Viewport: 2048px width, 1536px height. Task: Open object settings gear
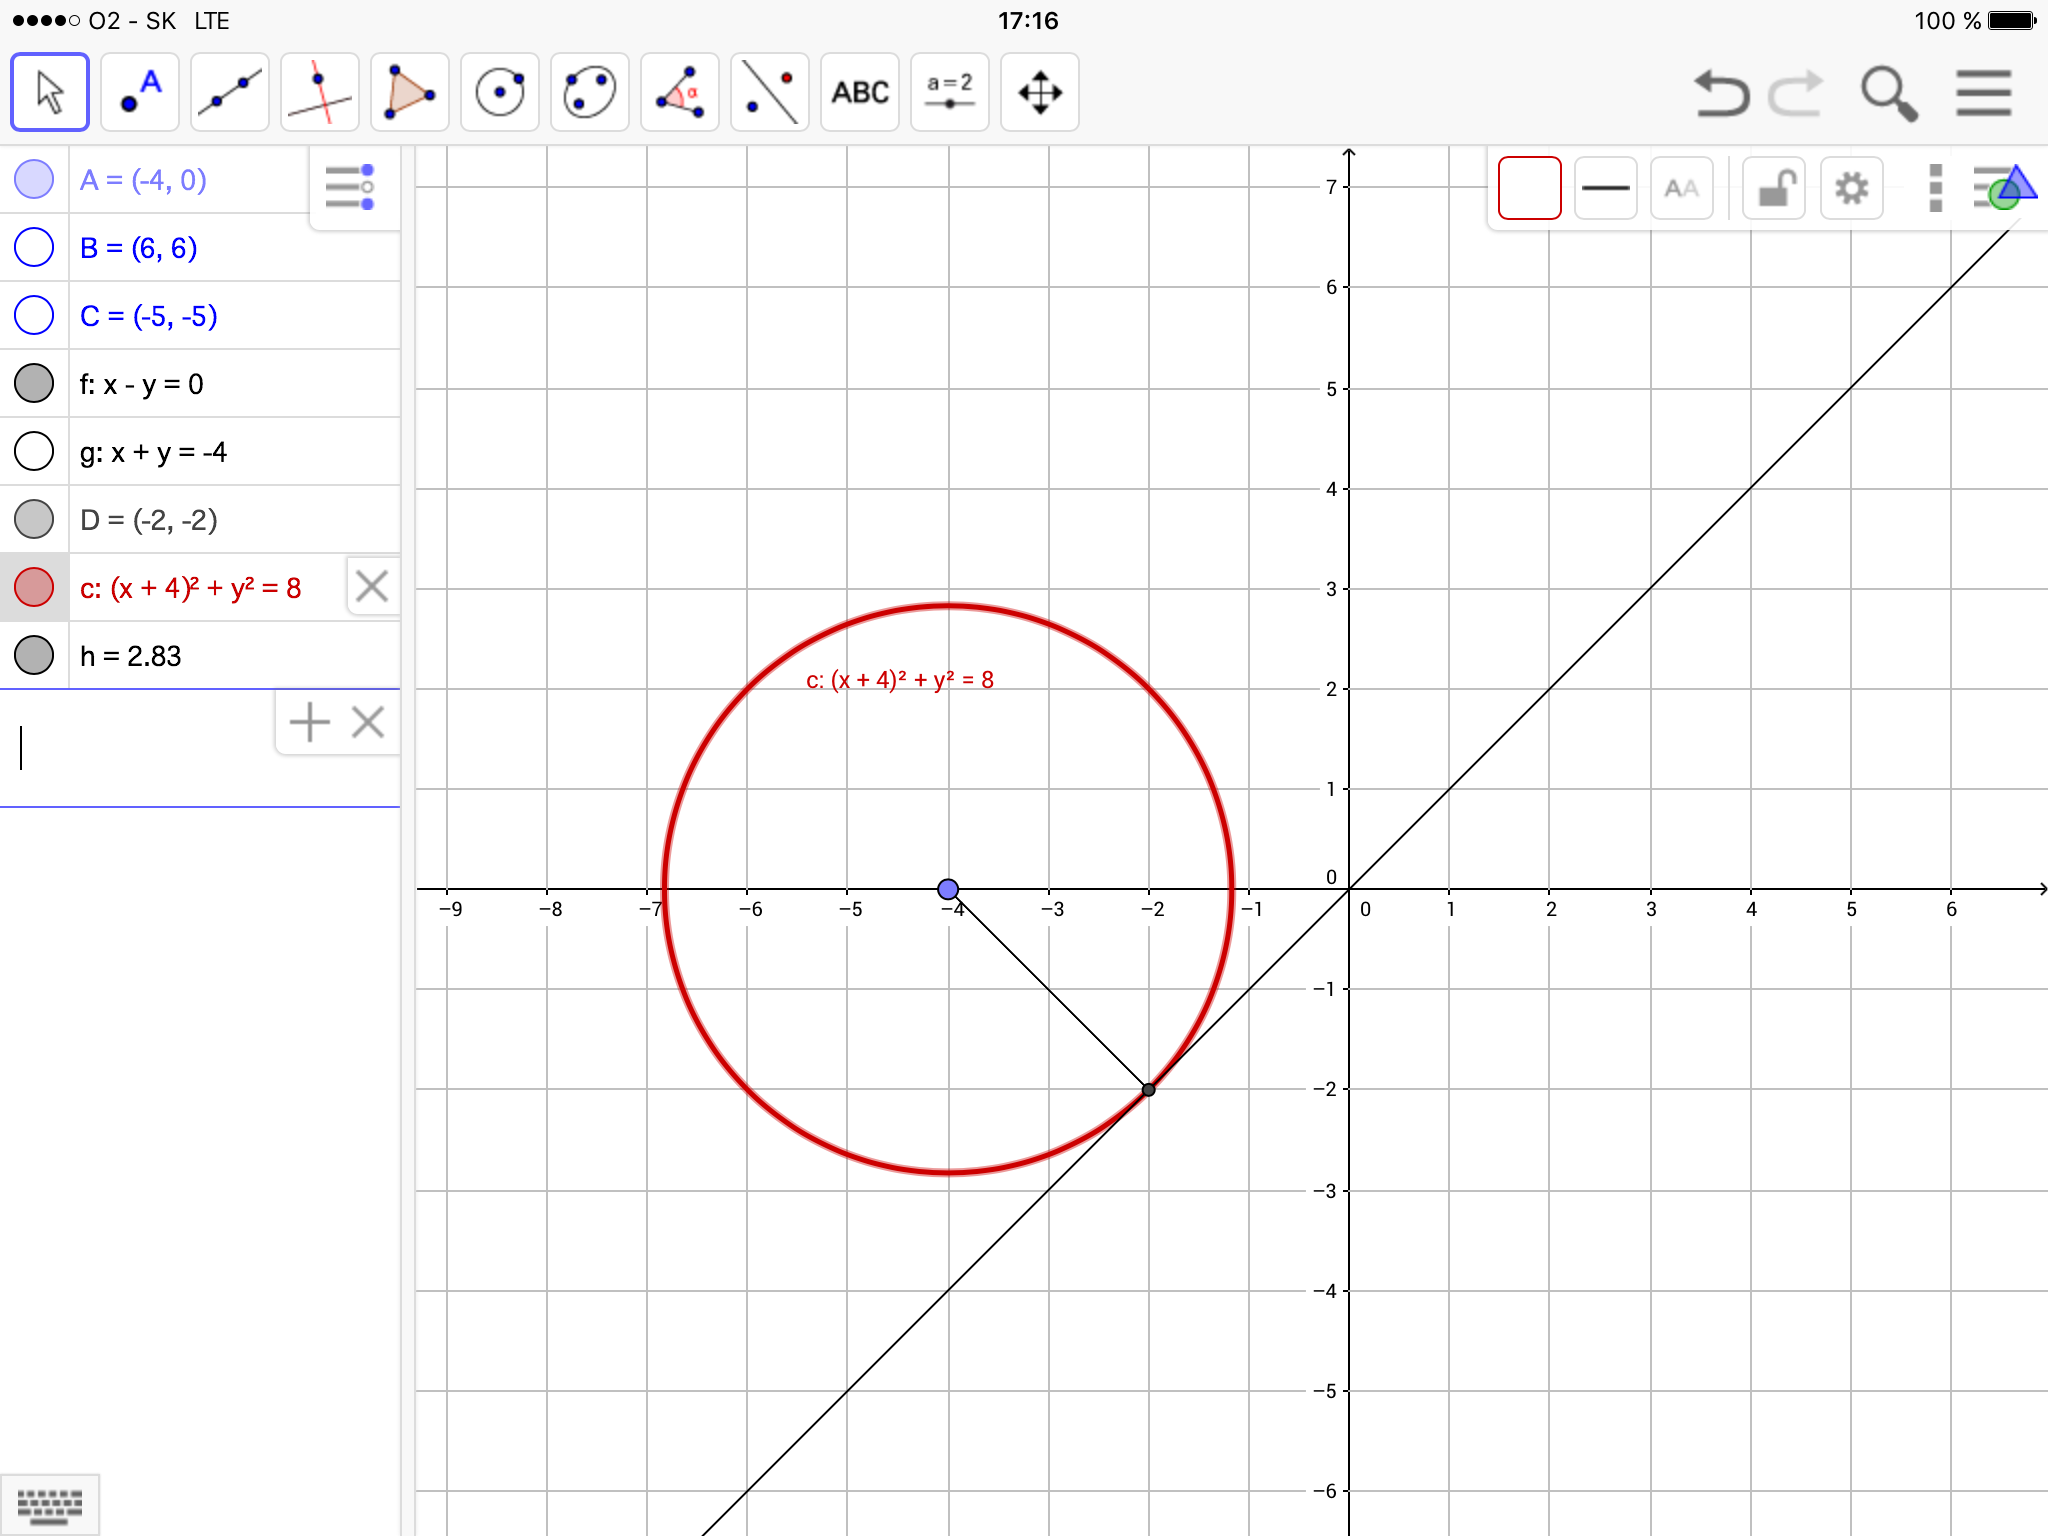coord(1852,188)
